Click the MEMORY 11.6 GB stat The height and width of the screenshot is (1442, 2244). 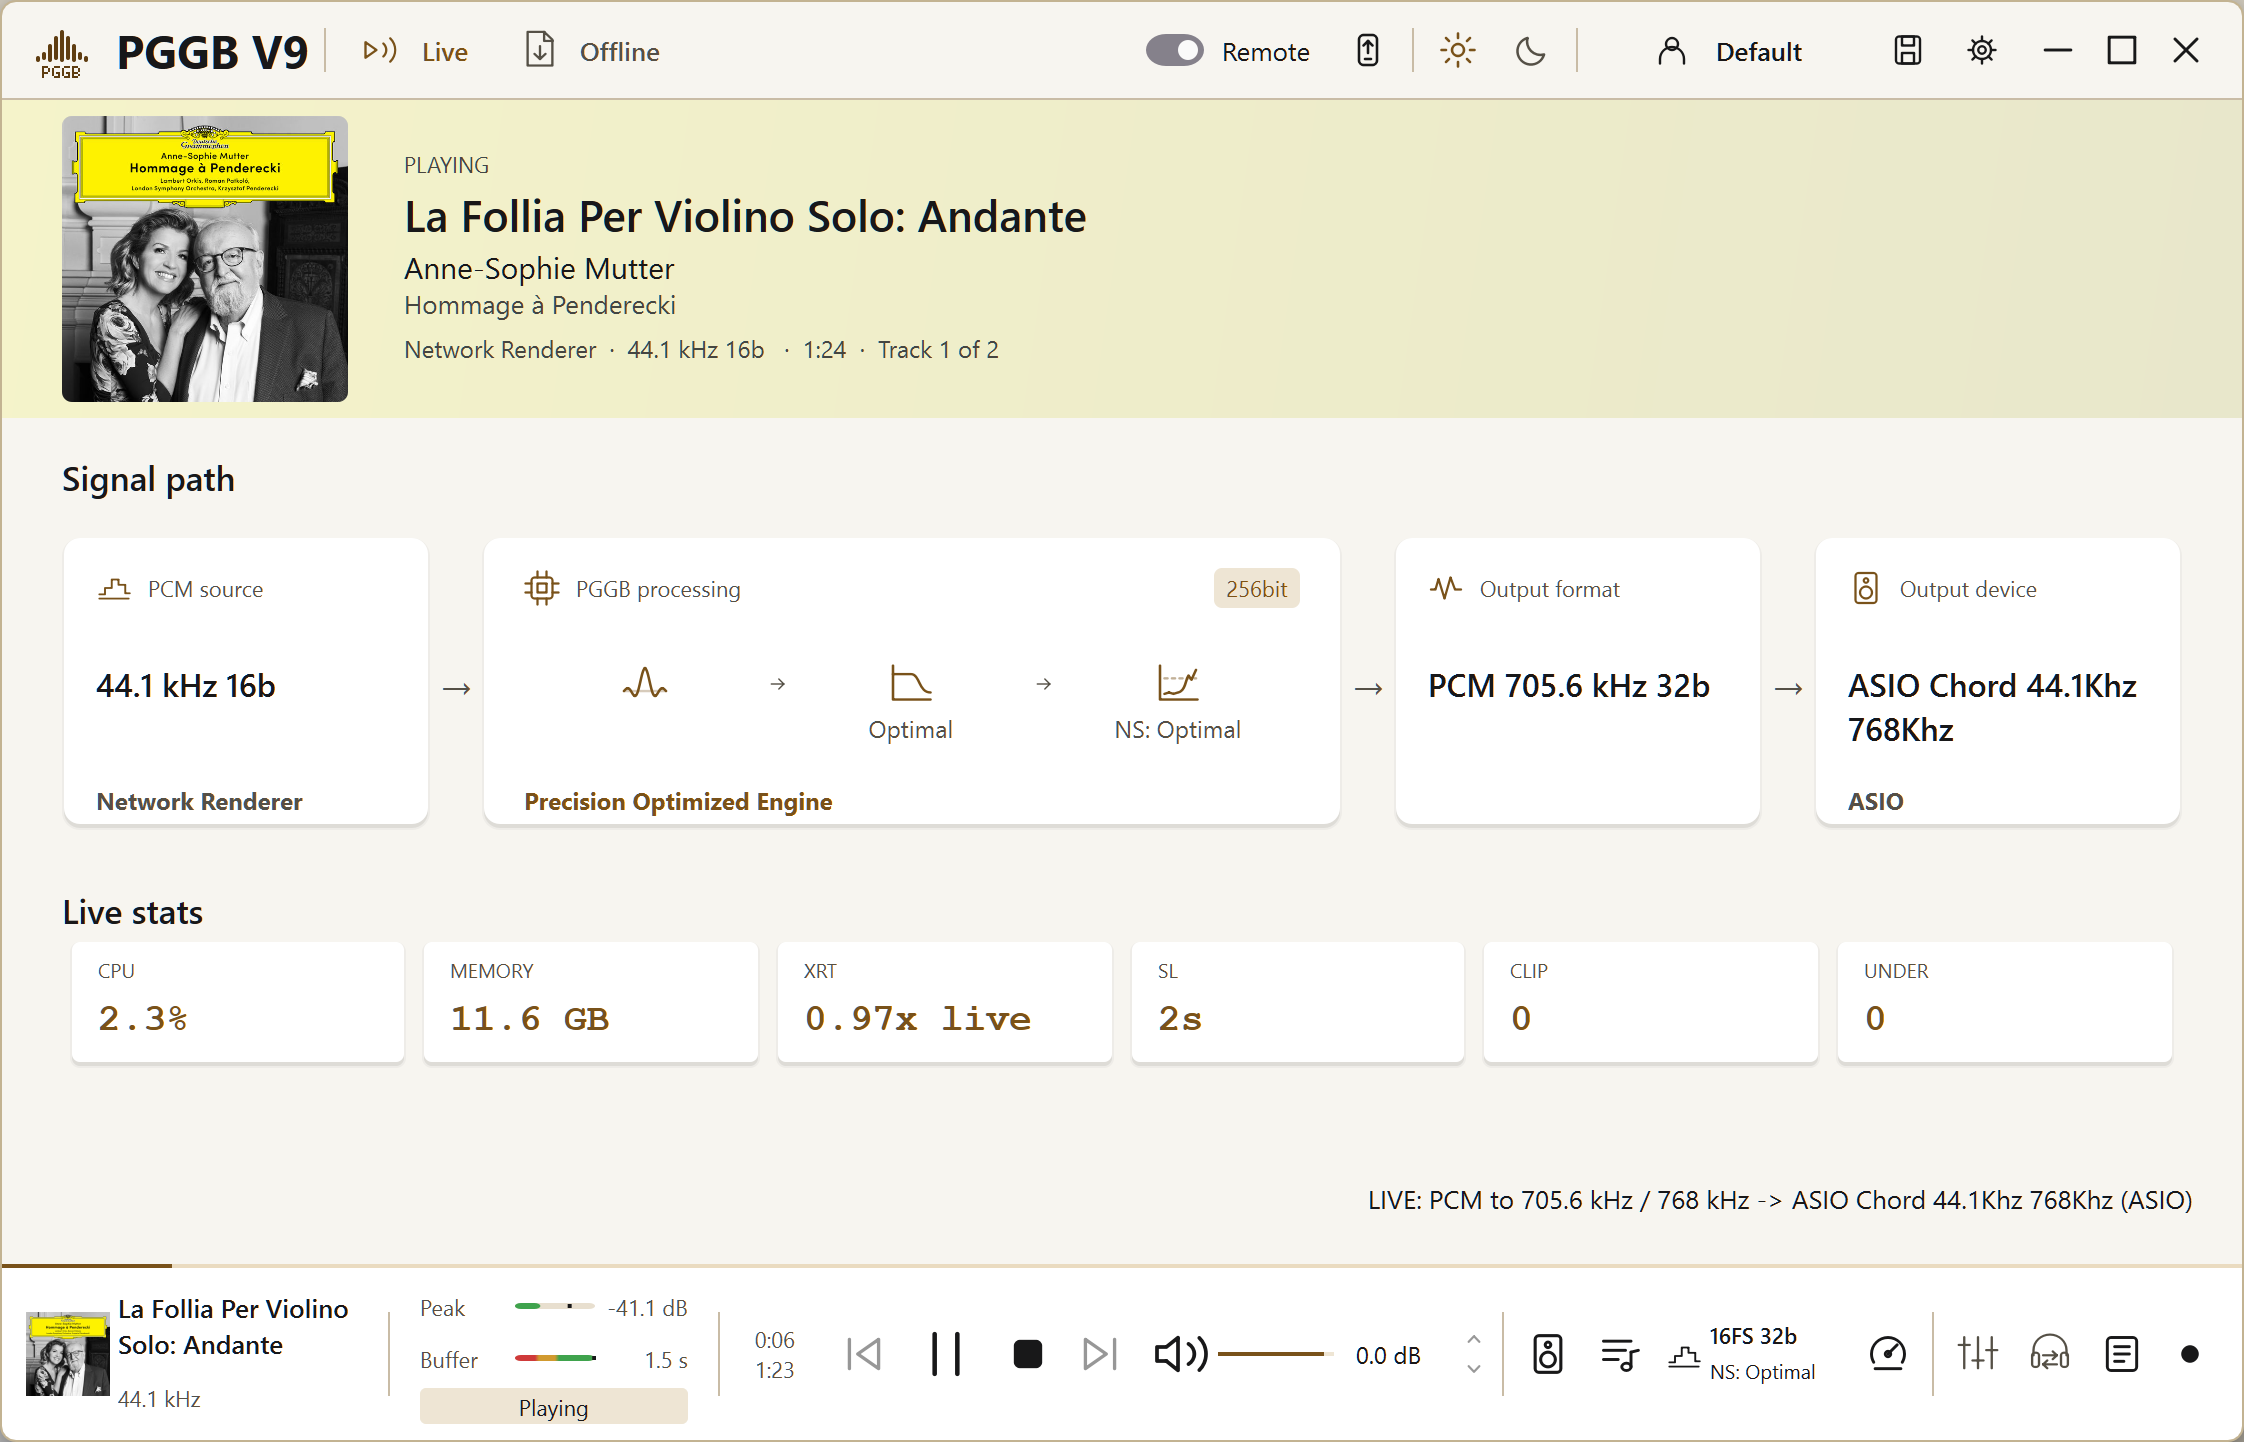591,1002
